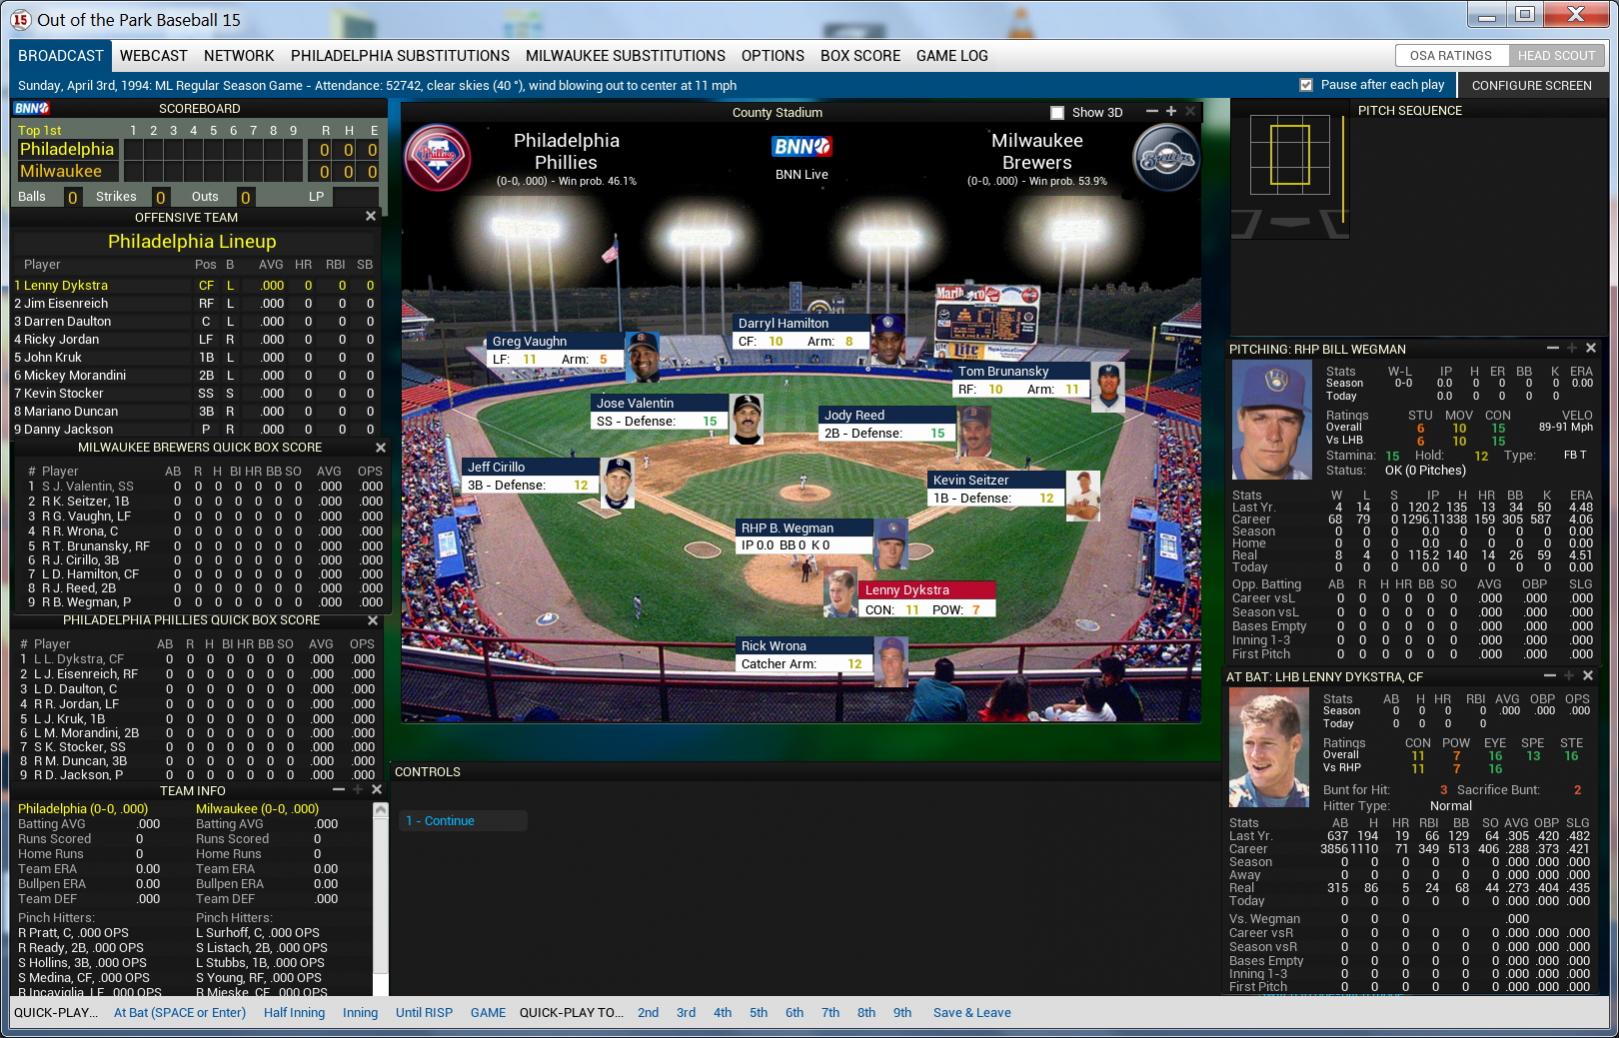
Task: Click the BNN logo on the scoreboard panel
Action: pyautogui.click(x=32, y=108)
